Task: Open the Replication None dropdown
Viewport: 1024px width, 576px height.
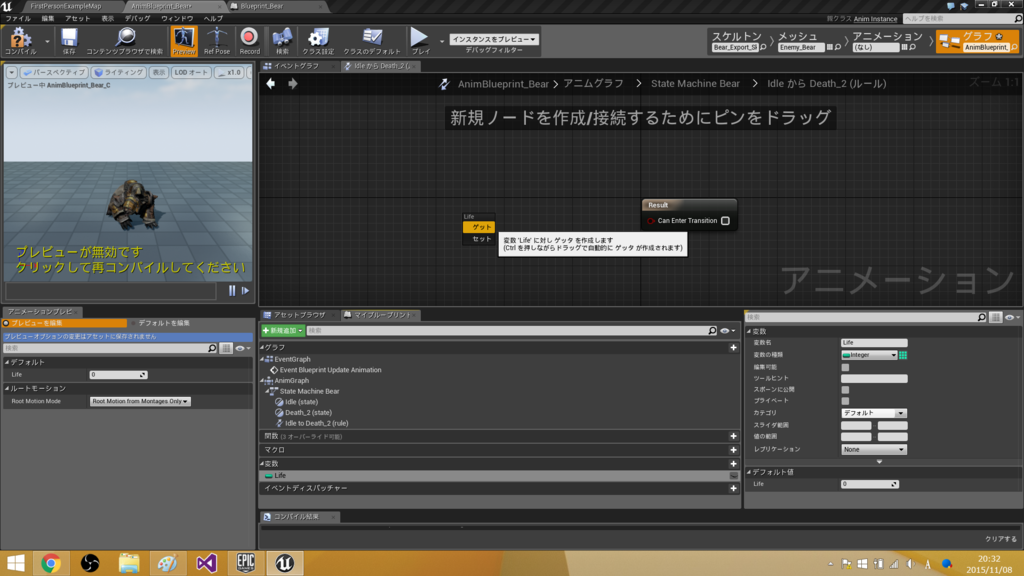Action: pyautogui.click(x=873, y=449)
